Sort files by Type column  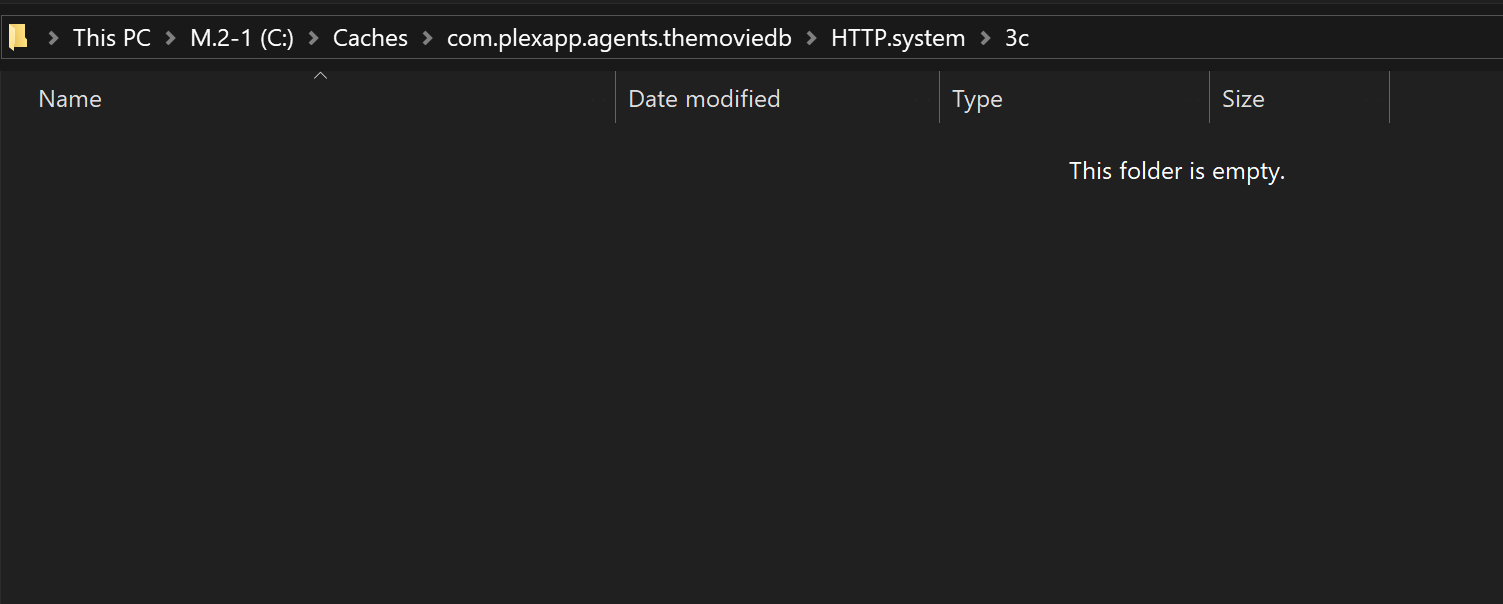click(x=977, y=99)
